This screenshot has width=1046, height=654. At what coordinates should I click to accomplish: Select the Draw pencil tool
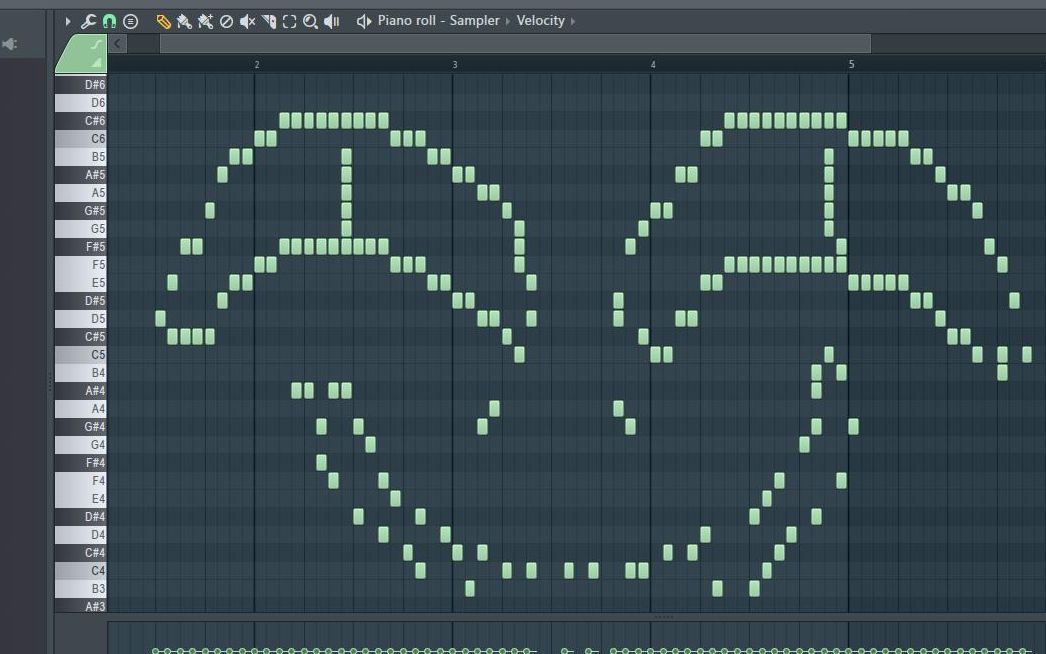pyautogui.click(x=163, y=21)
